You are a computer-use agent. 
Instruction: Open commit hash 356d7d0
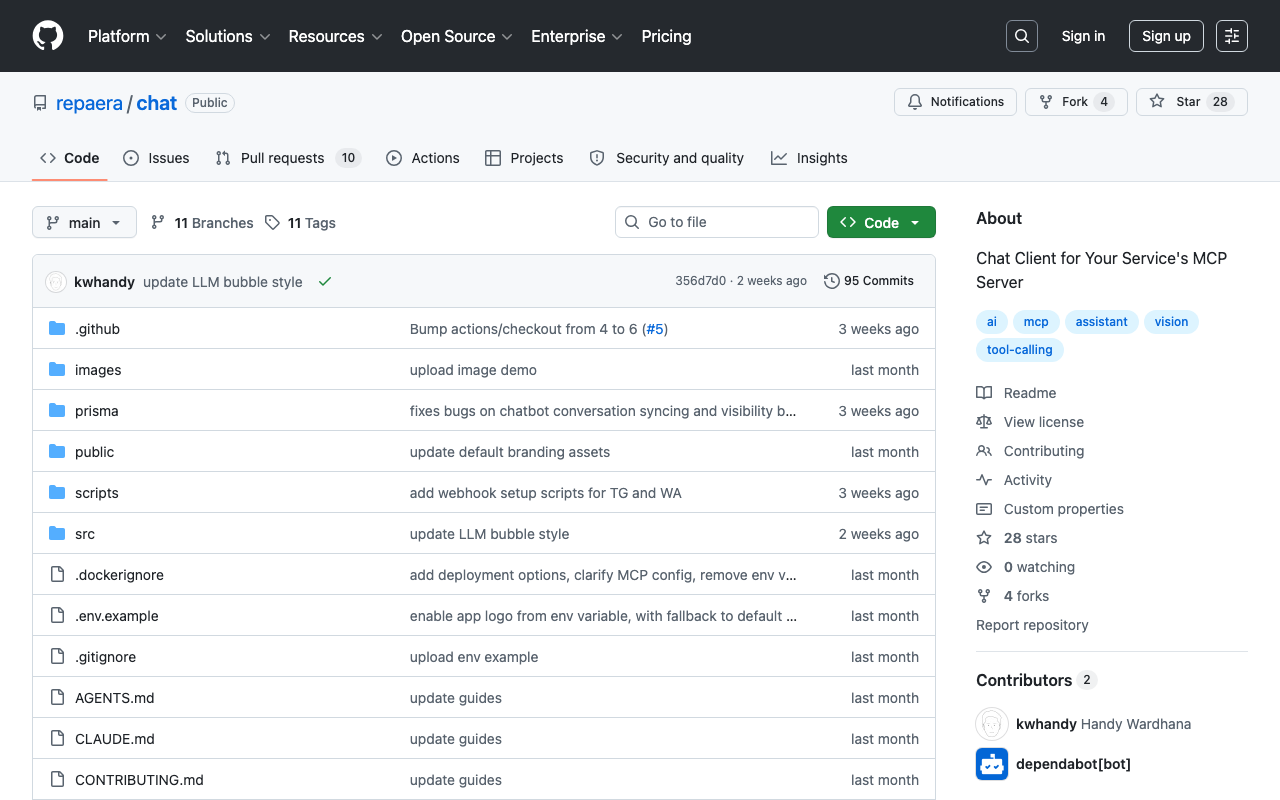click(700, 281)
